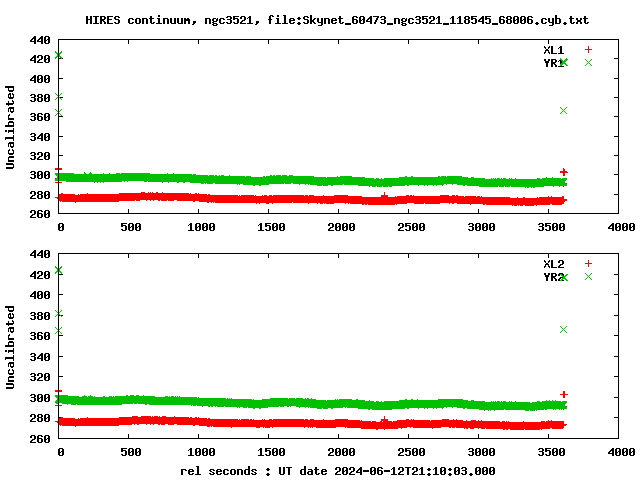Screen dimensions: 640x480
Task: Click the red XL1 data band at 1000 seconds
Action: tap(199, 198)
